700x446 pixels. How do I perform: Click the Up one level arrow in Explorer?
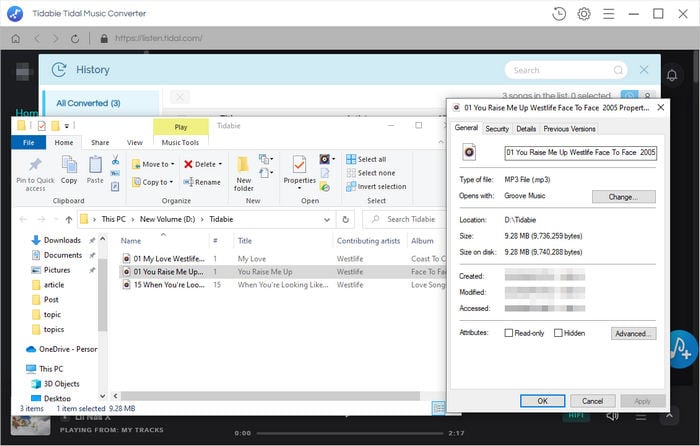pyautogui.click(x=69, y=220)
